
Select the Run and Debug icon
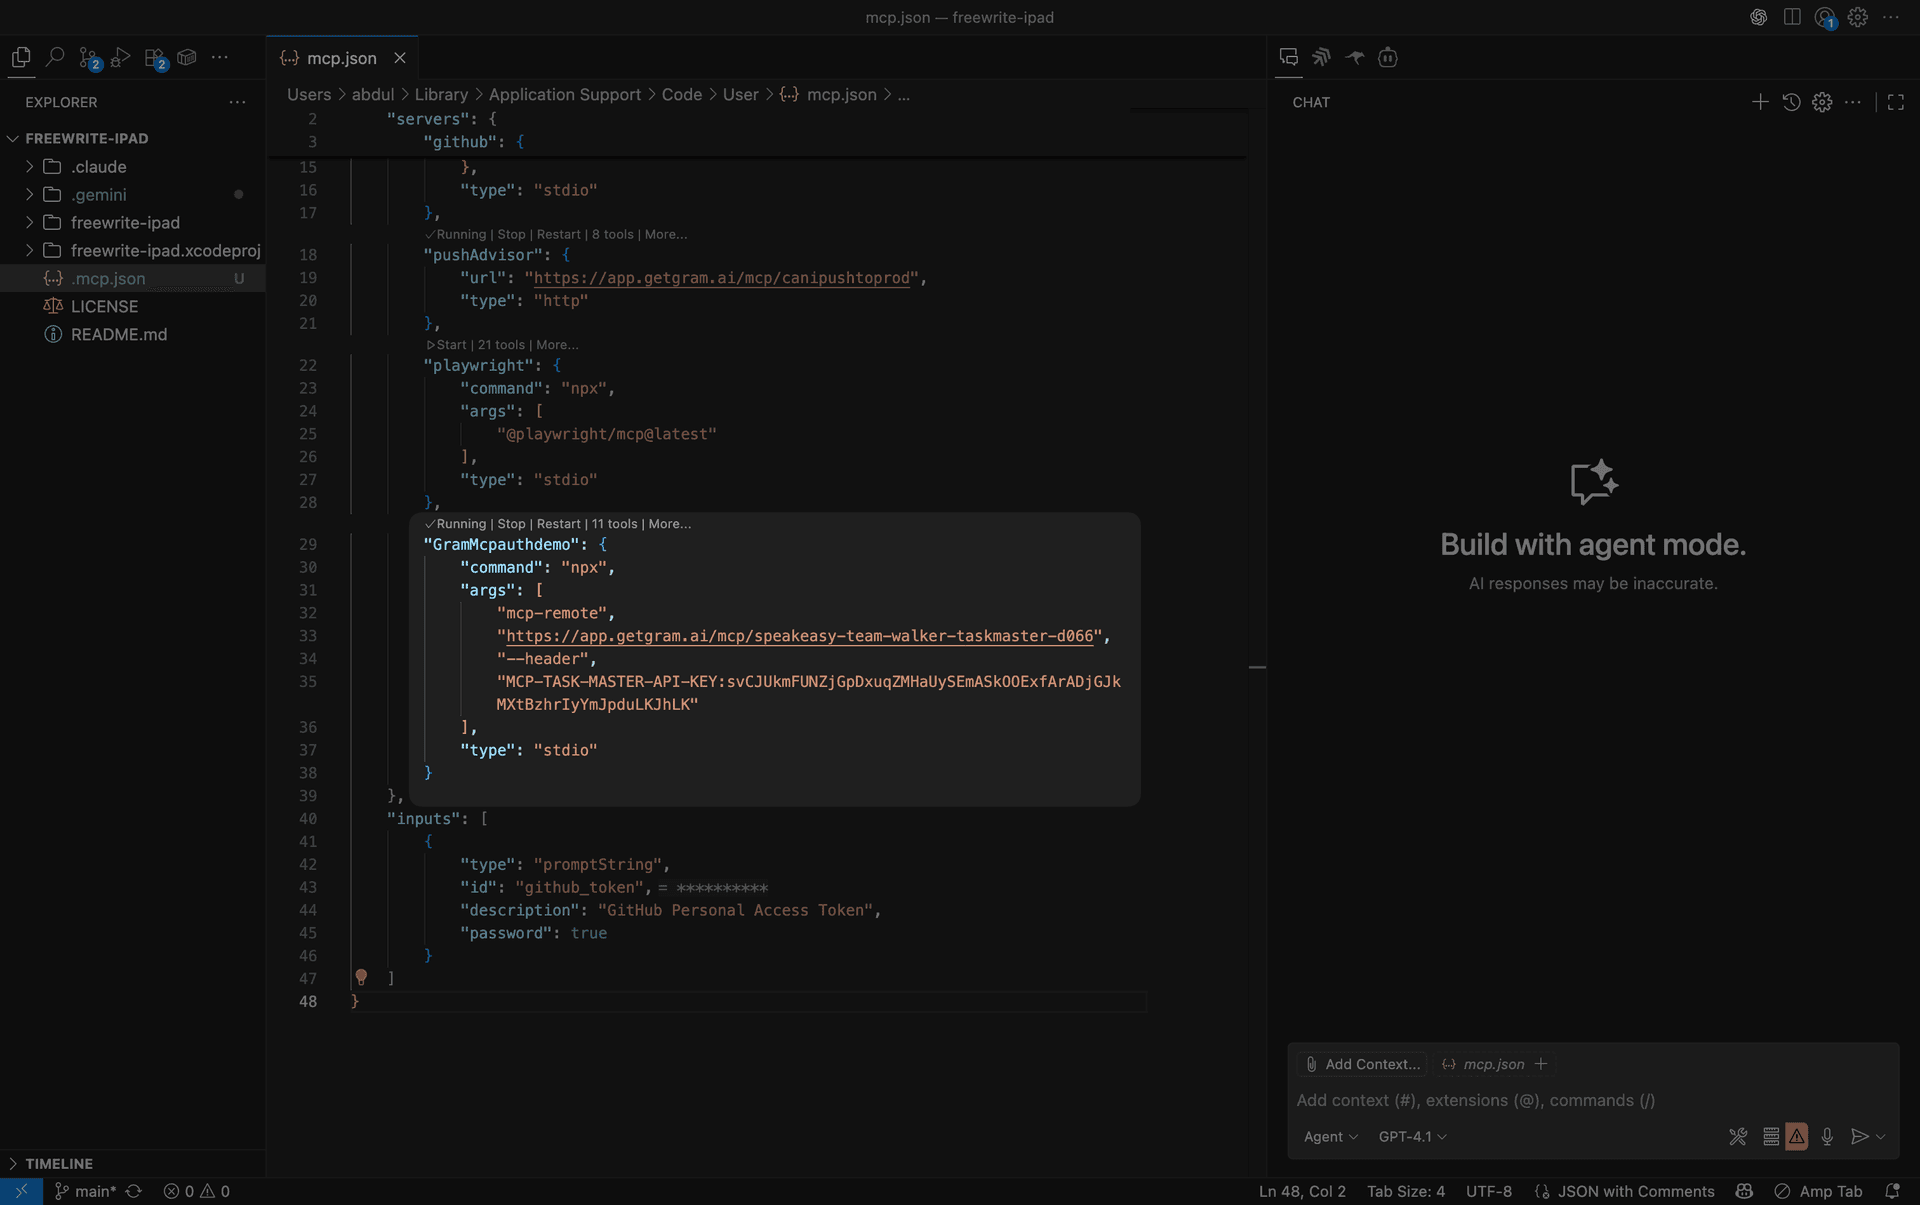tap(119, 57)
